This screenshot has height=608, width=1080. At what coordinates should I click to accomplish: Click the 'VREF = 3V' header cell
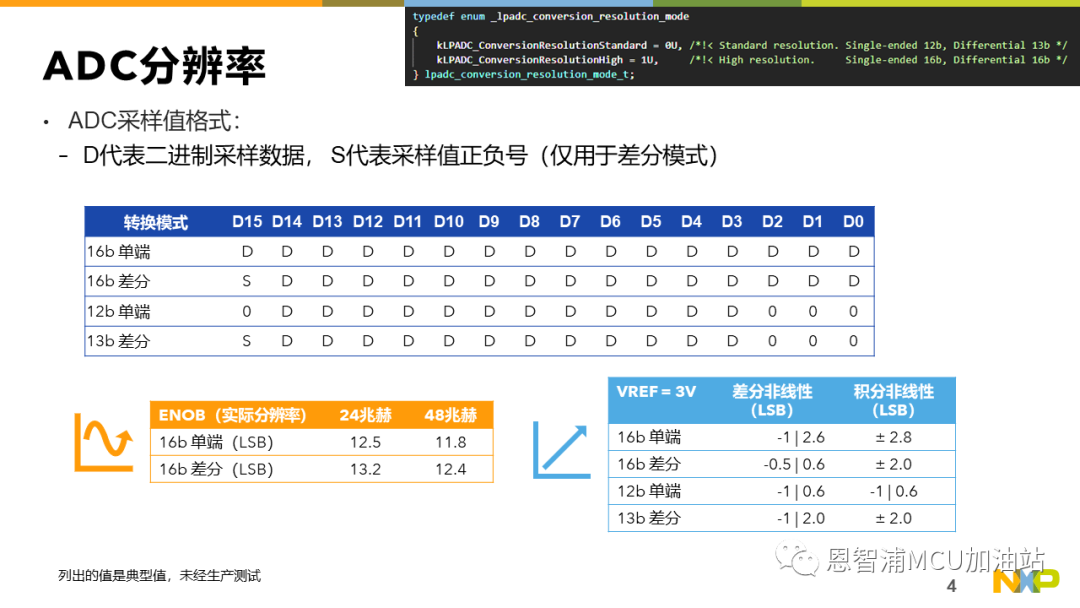pos(656,392)
